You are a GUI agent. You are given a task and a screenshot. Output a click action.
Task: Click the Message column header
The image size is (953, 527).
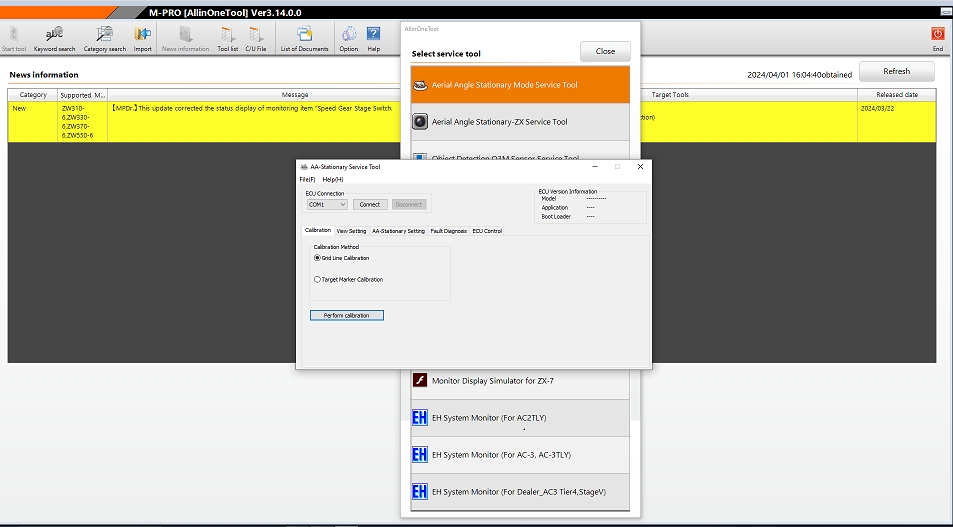coord(295,95)
